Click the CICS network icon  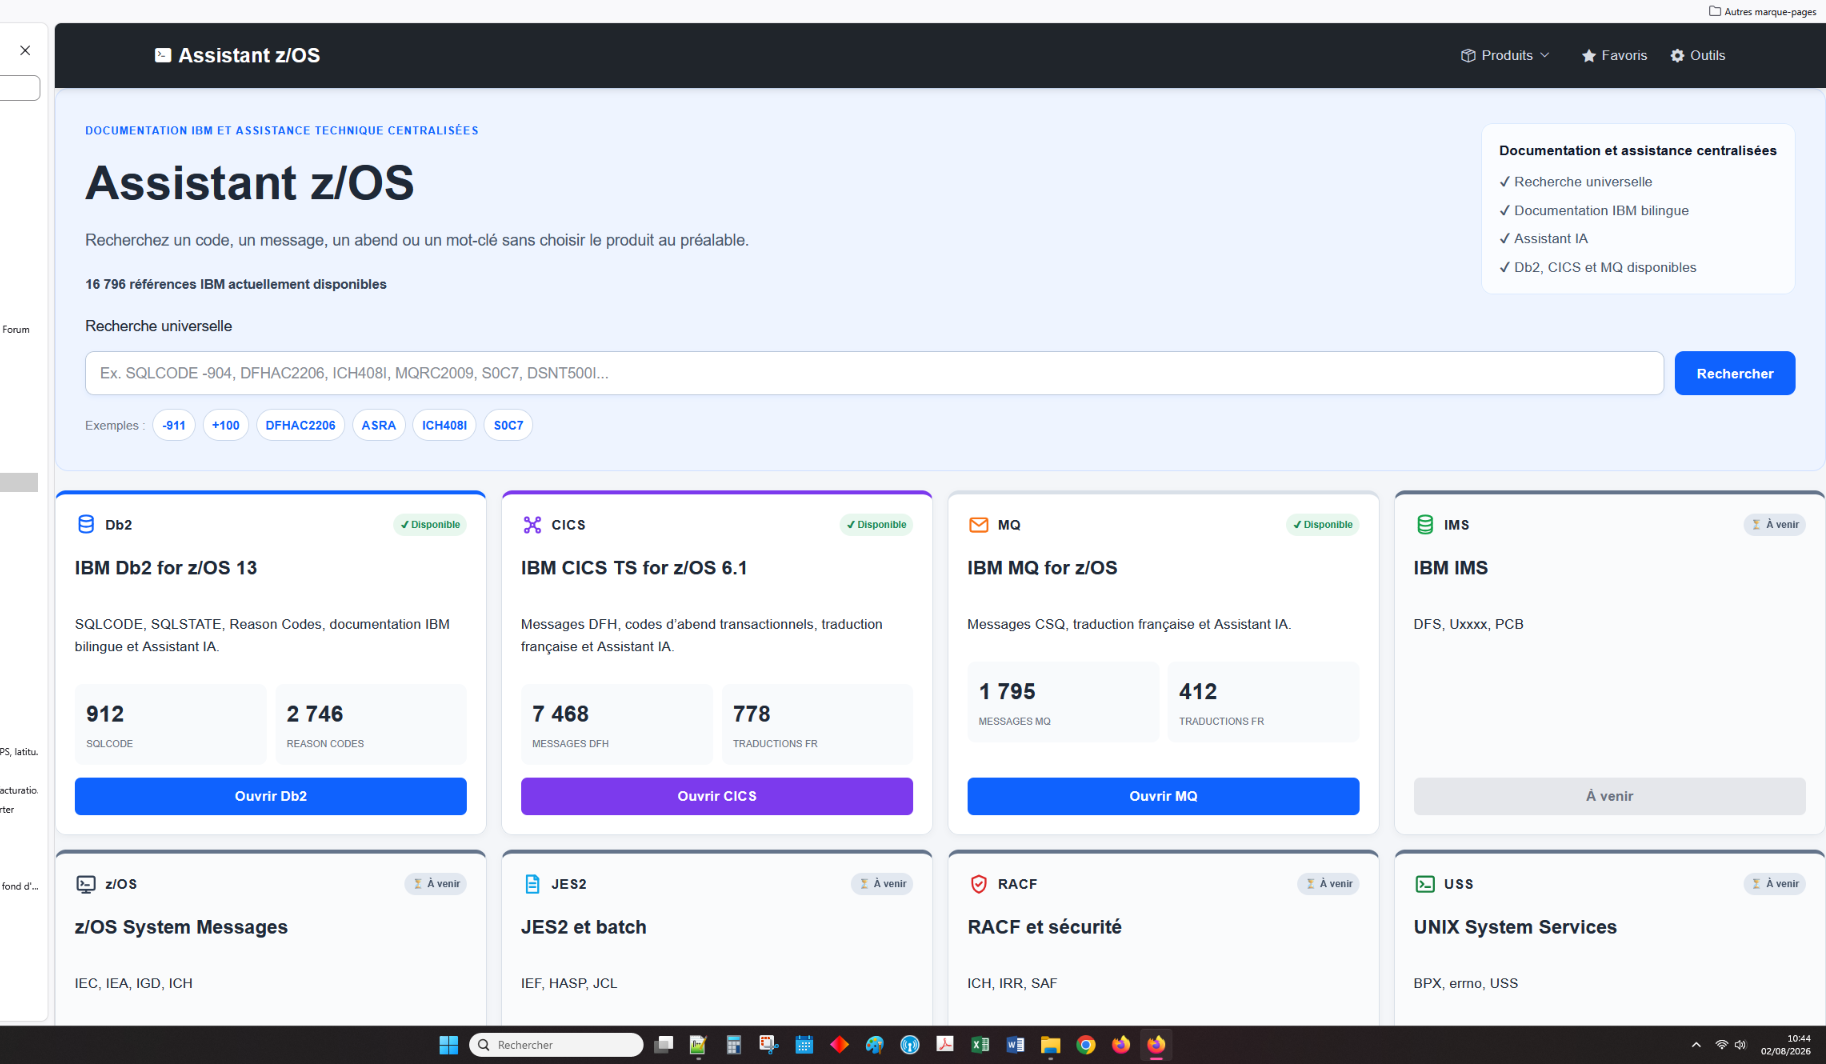coord(532,524)
